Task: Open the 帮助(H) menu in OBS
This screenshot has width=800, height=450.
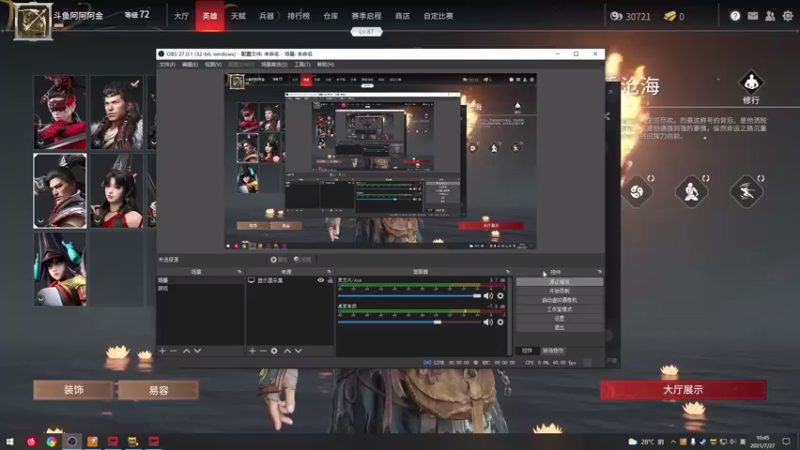Action: tap(326, 65)
